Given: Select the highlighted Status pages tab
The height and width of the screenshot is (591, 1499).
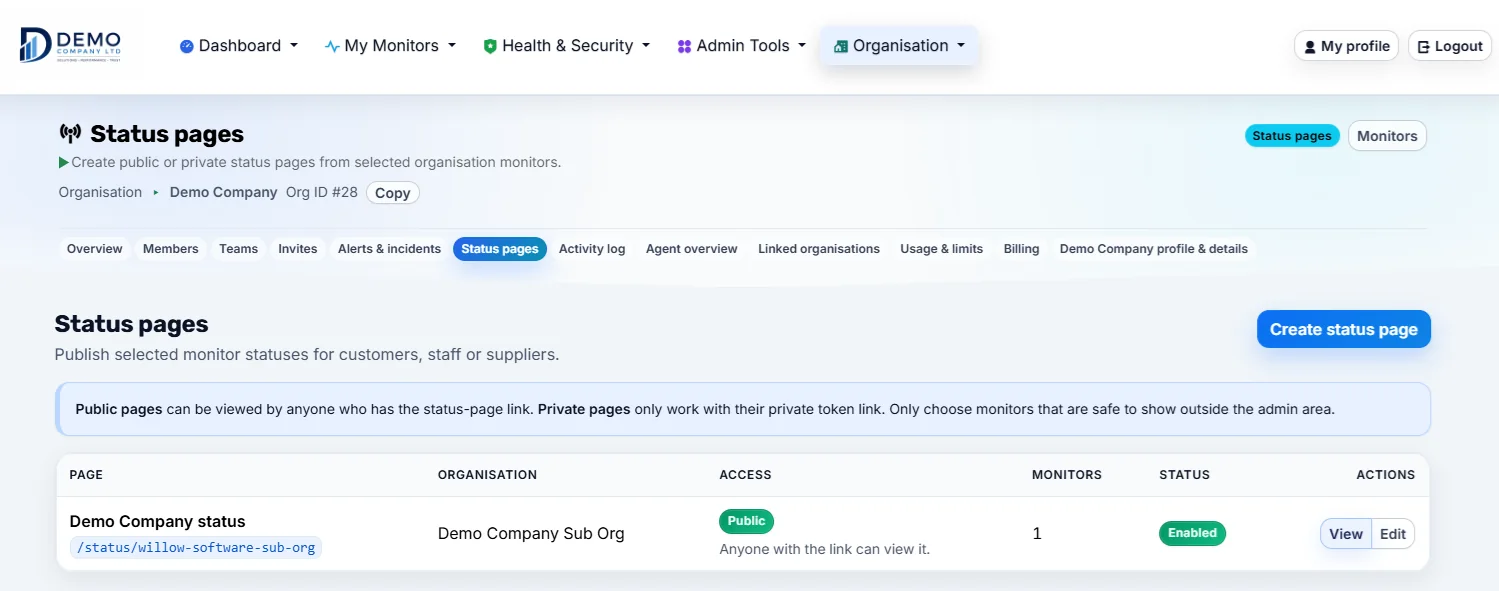Looking at the screenshot, I should tap(500, 249).
